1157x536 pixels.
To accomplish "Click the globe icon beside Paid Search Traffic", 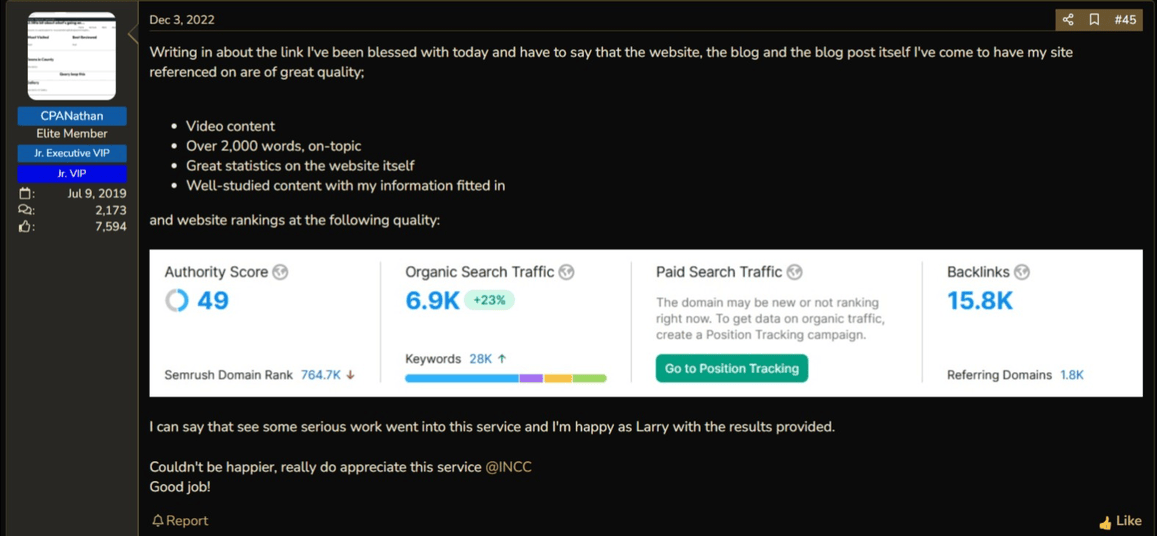I will [x=794, y=272].
